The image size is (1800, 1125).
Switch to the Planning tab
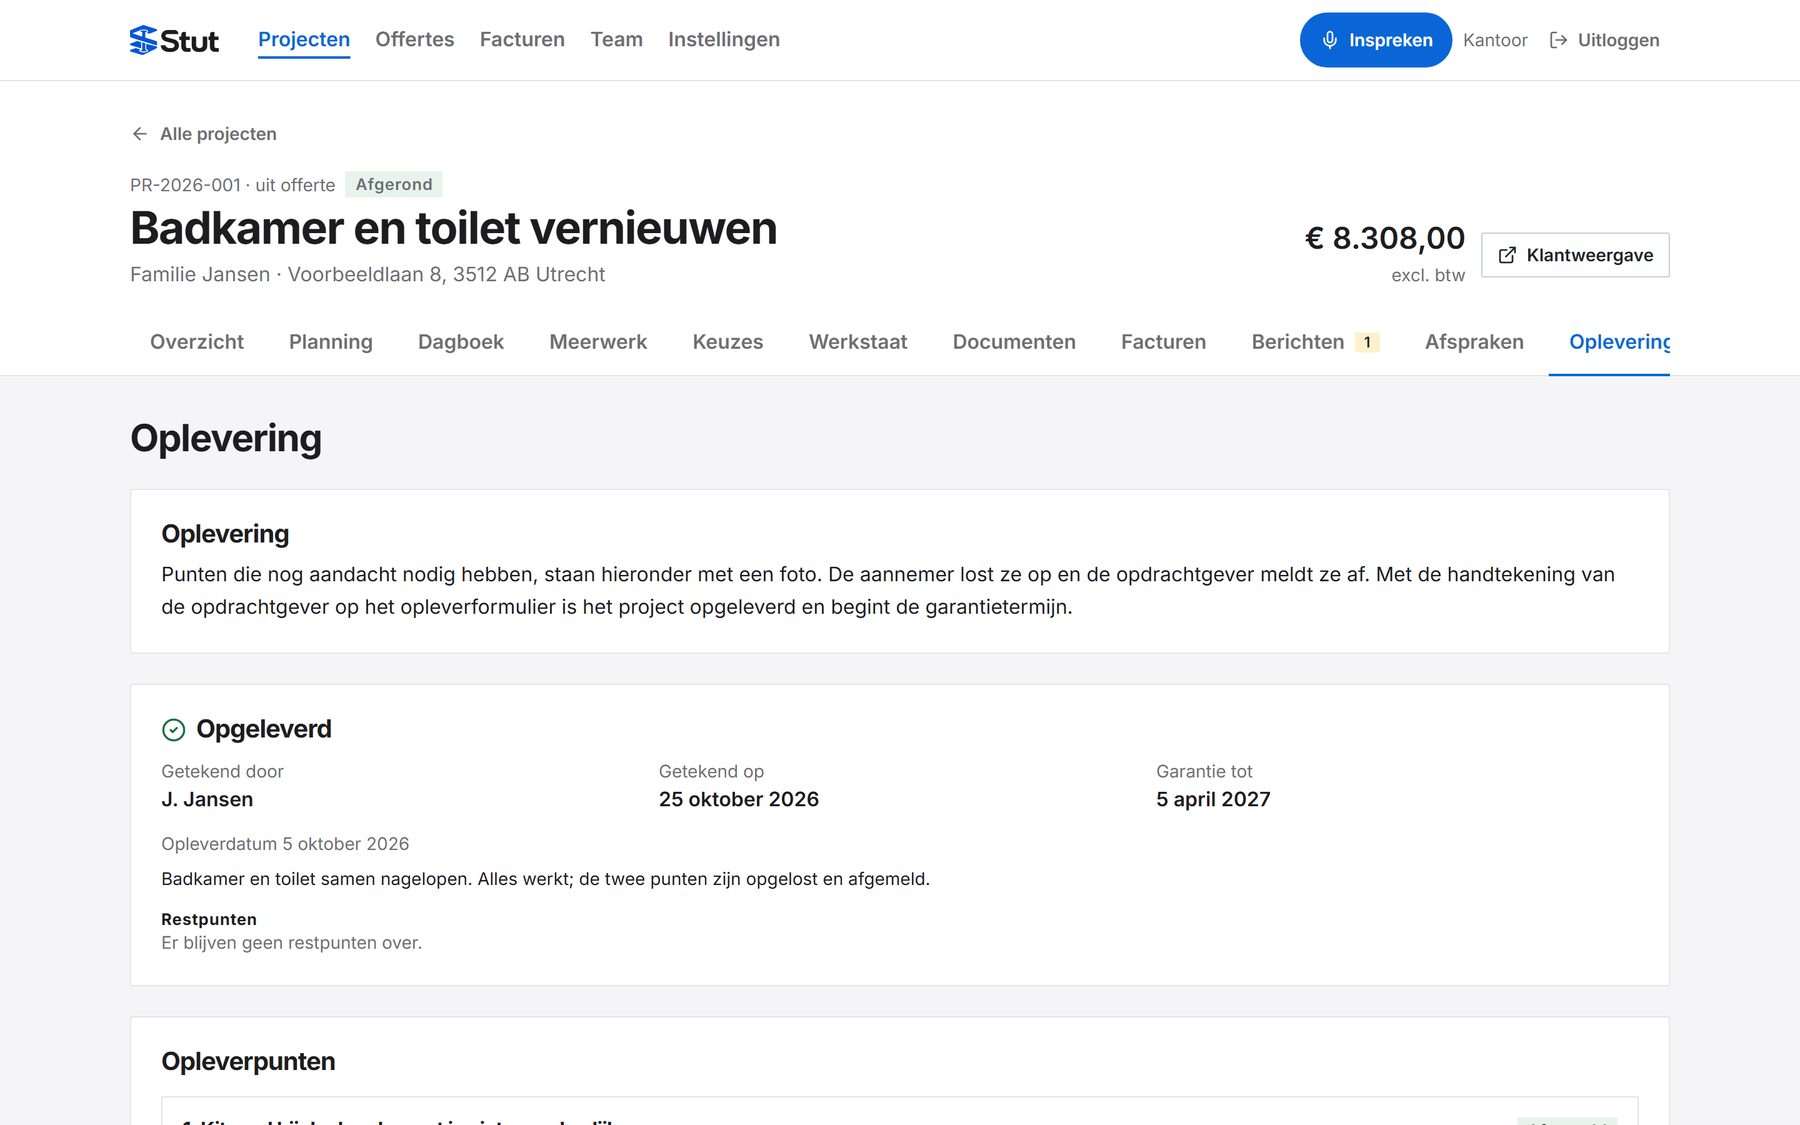331,342
